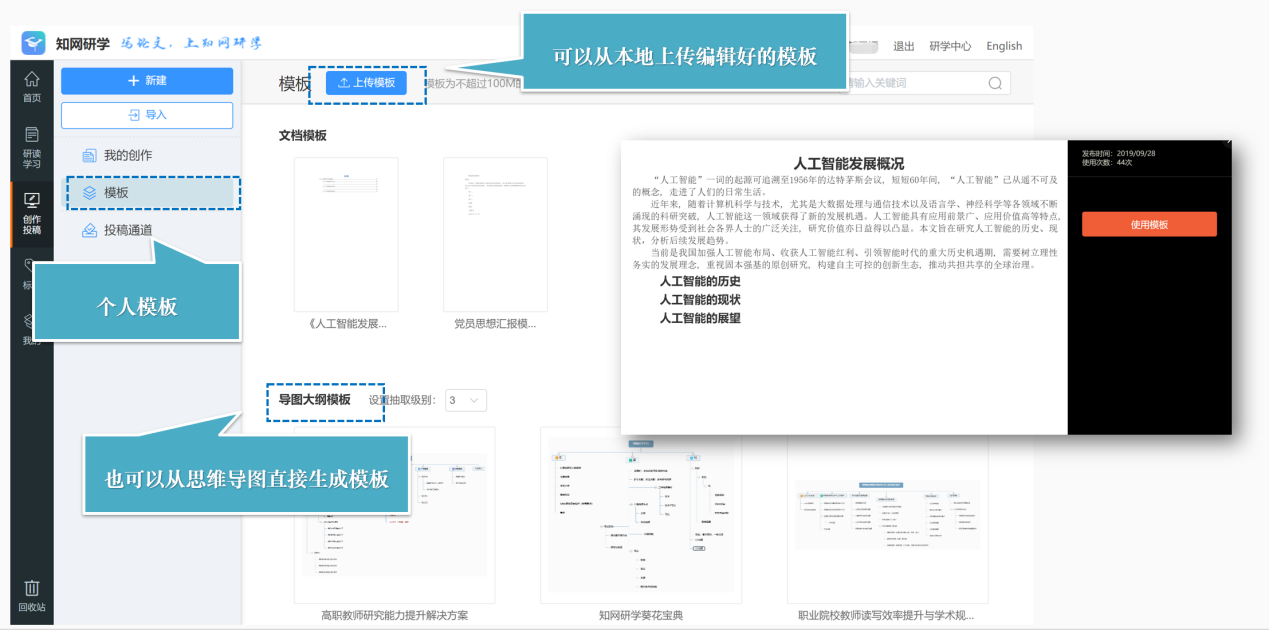Open the 职业院校教师读写效率提升与学术规... template
This screenshot has height=630, width=1269.
coord(887,515)
